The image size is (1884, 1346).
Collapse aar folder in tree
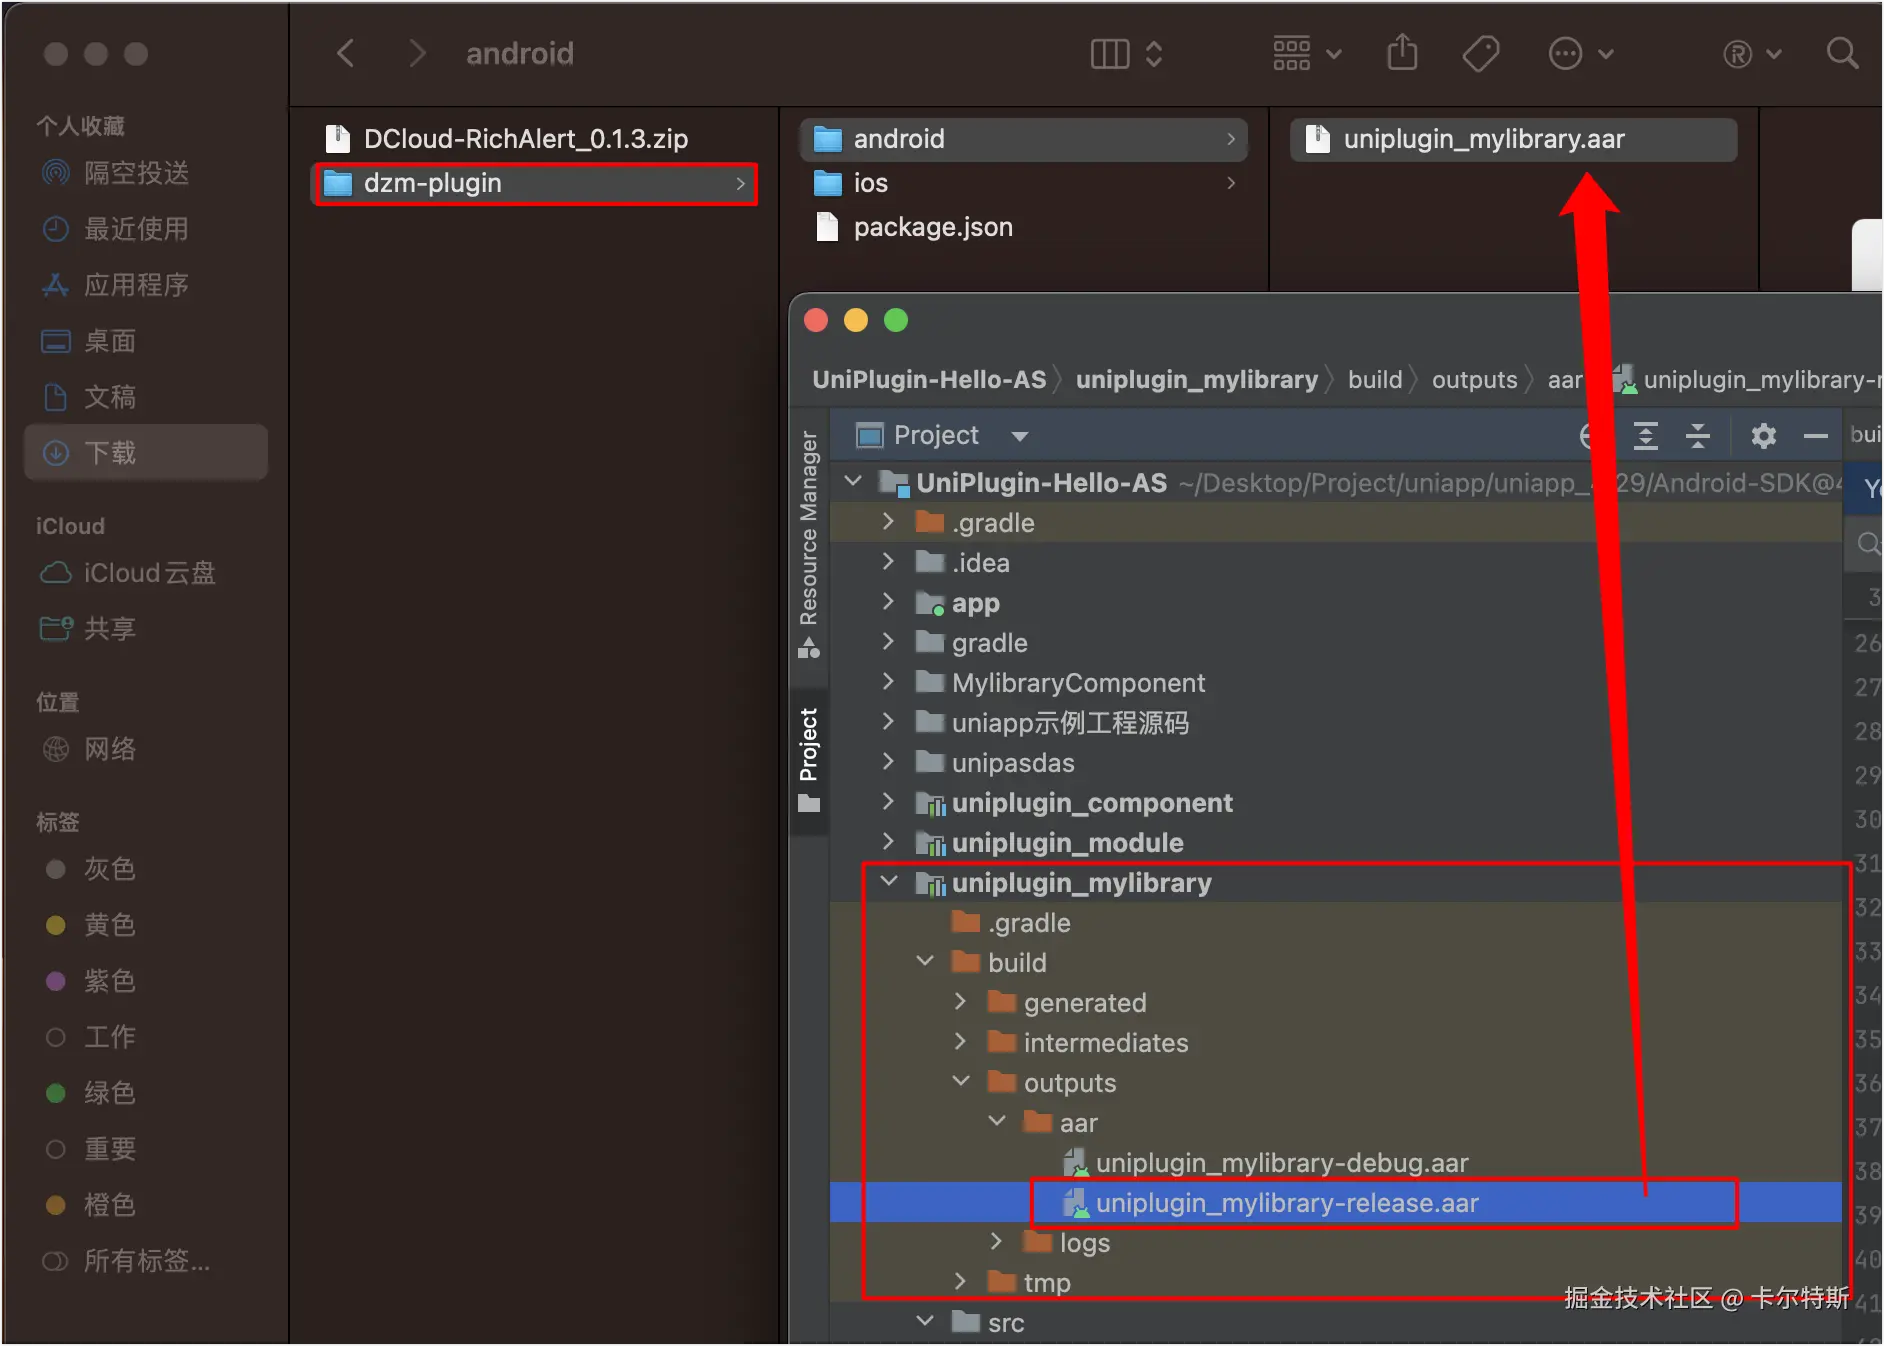tap(997, 1122)
